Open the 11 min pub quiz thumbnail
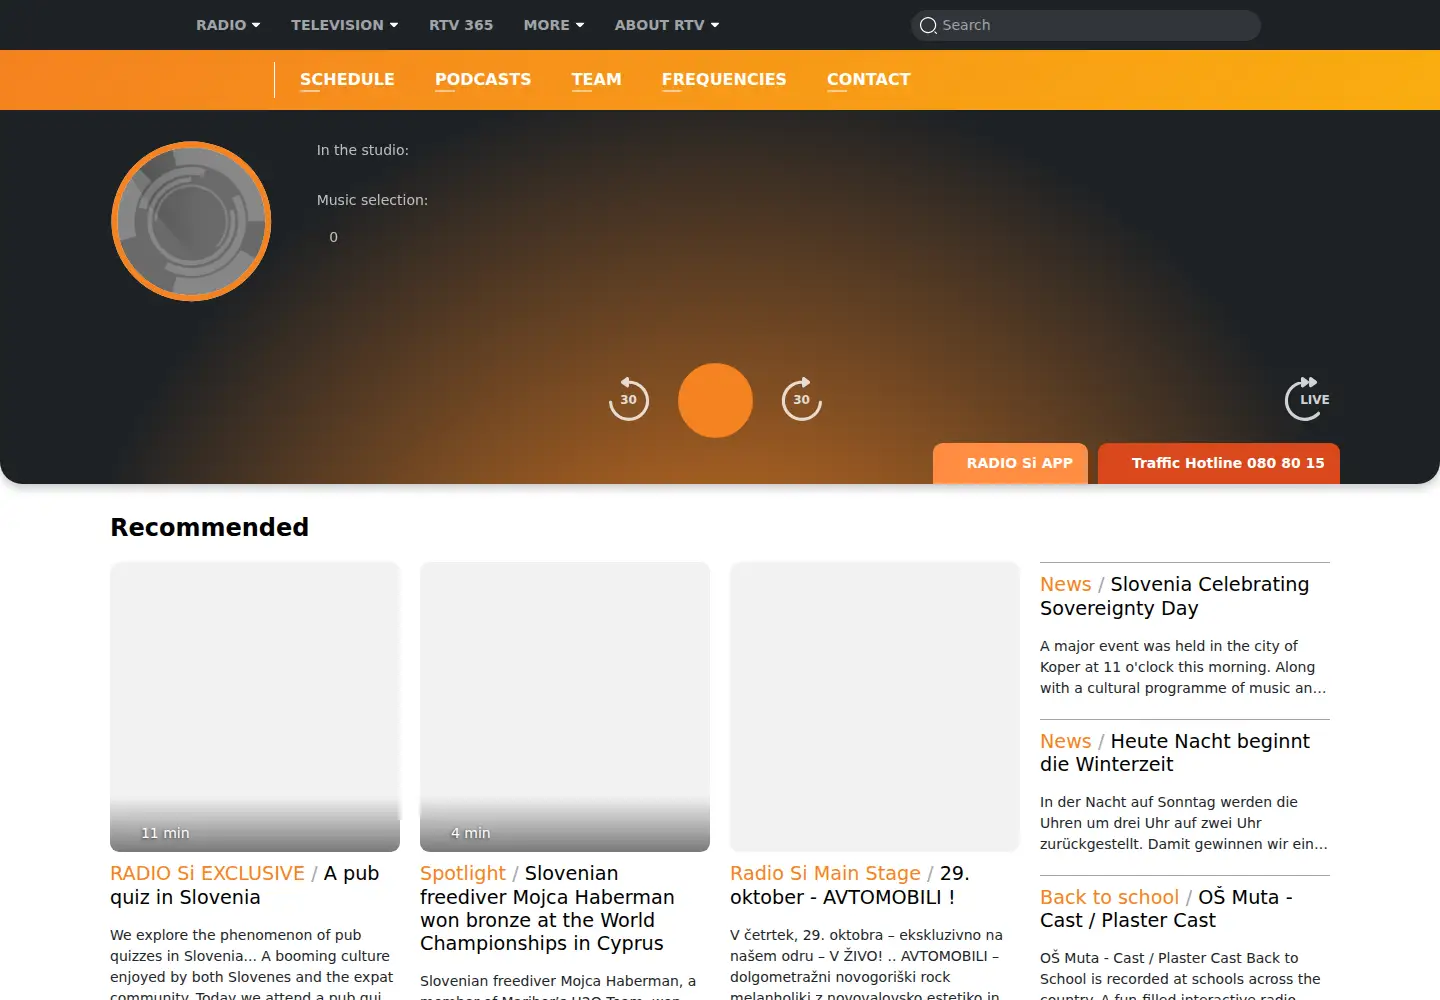This screenshot has height=1000, width=1440. (x=255, y=707)
